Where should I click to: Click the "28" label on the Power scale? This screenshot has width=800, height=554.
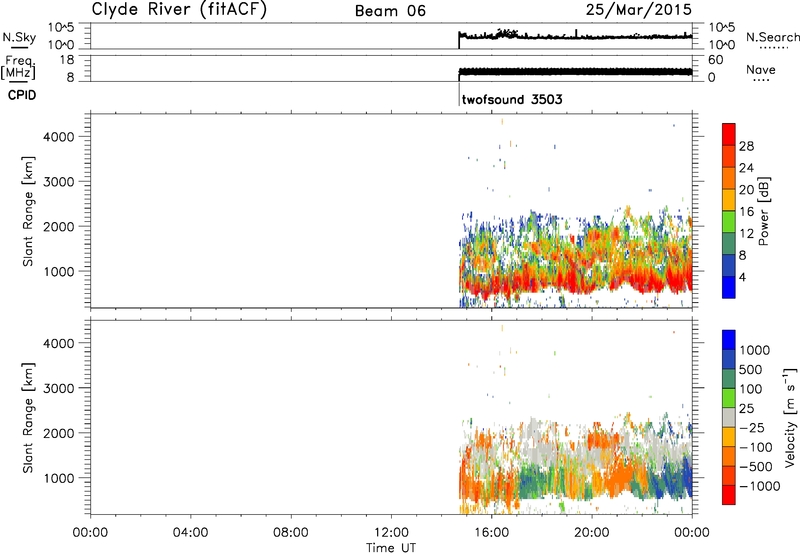(746, 146)
